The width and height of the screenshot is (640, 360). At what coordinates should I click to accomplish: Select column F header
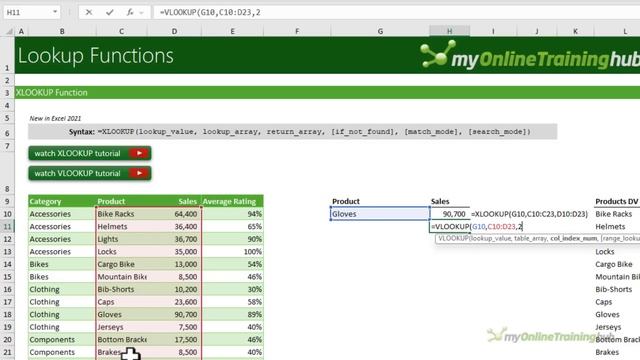(x=297, y=31)
